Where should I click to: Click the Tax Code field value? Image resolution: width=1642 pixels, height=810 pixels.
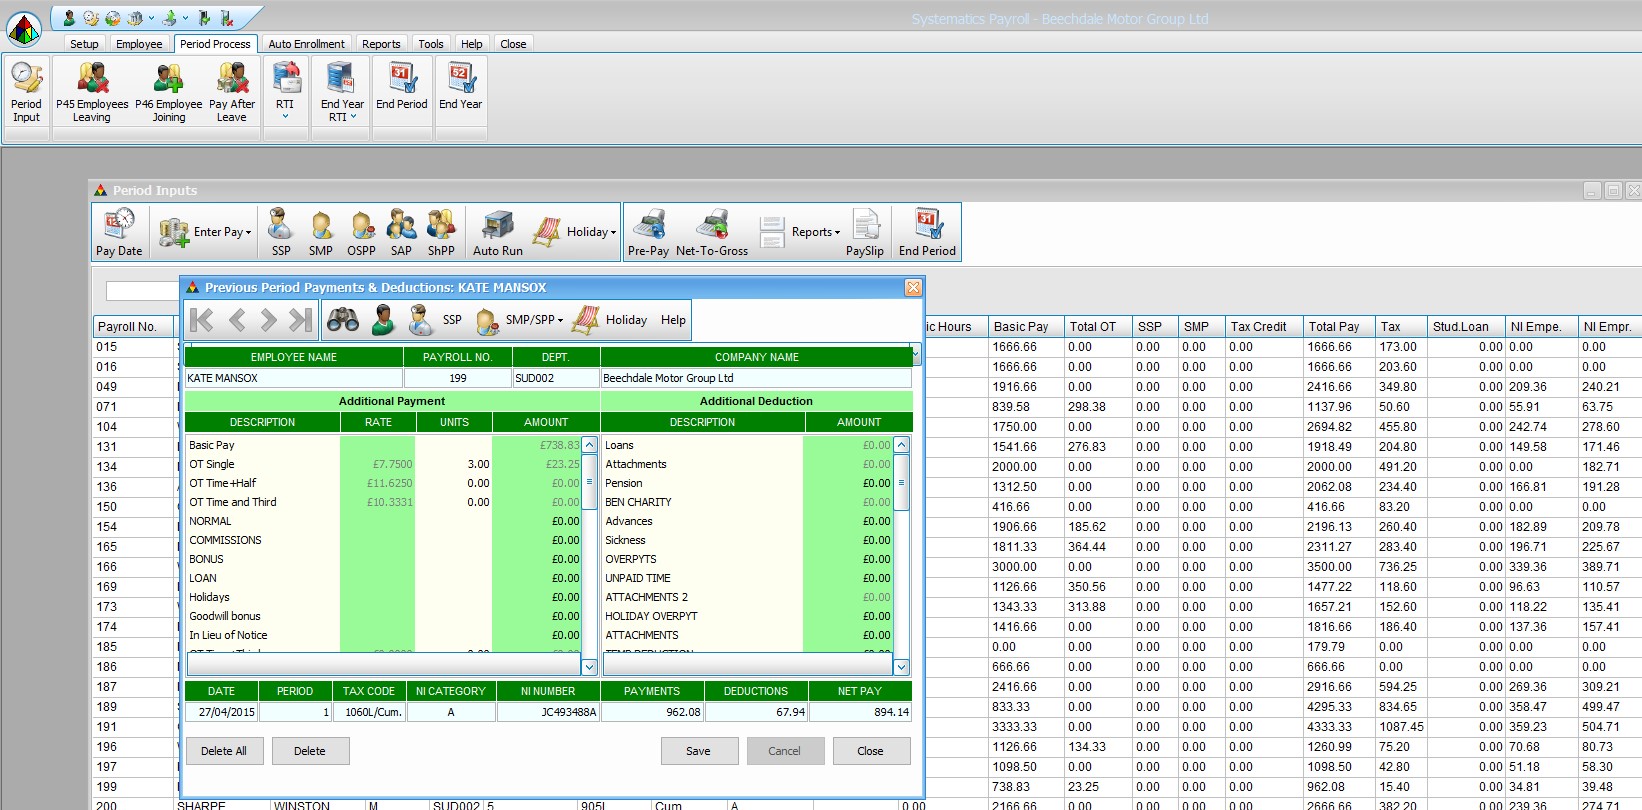pyautogui.click(x=370, y=712)
